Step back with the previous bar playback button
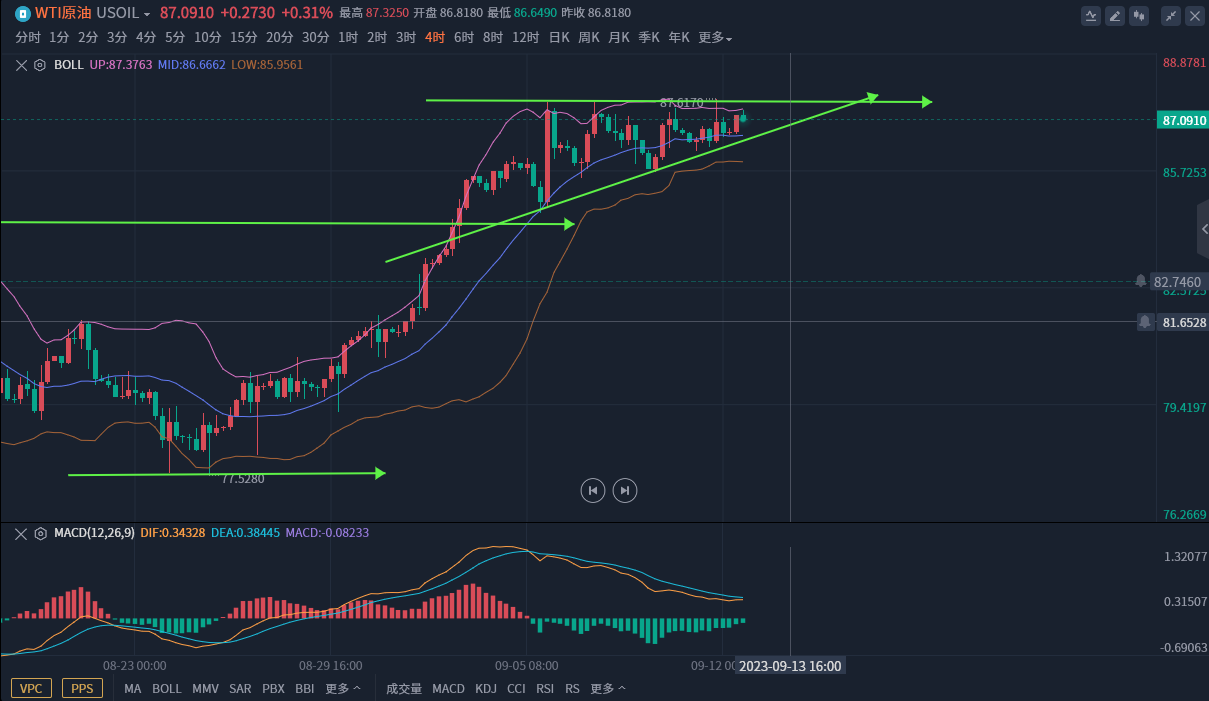1209x701 pixels. click(x=593, y=490)
